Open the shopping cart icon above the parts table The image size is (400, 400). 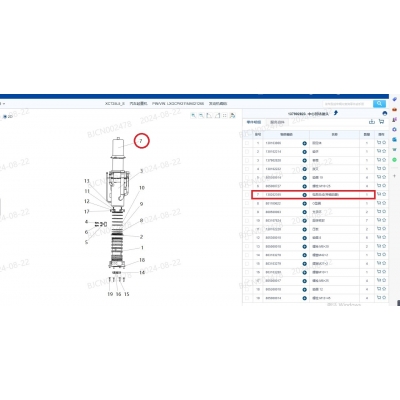click(381, 122)
